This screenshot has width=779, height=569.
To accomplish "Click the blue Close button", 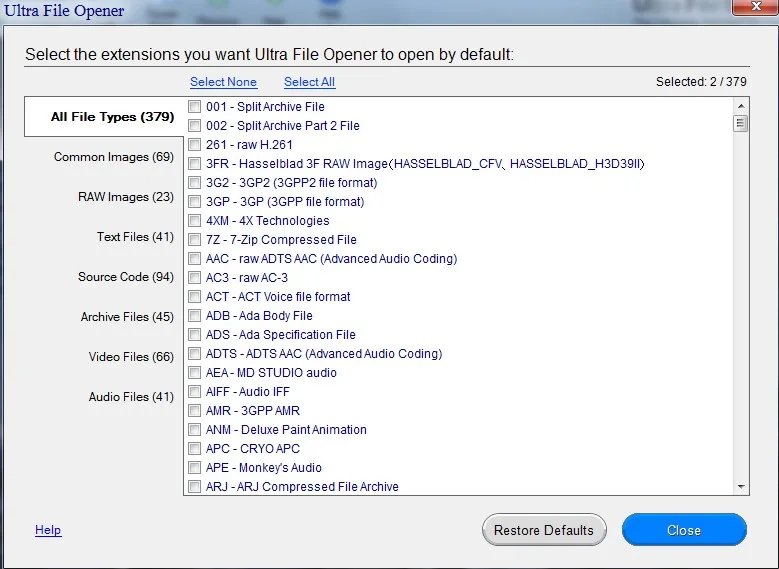I will point(684,530).
